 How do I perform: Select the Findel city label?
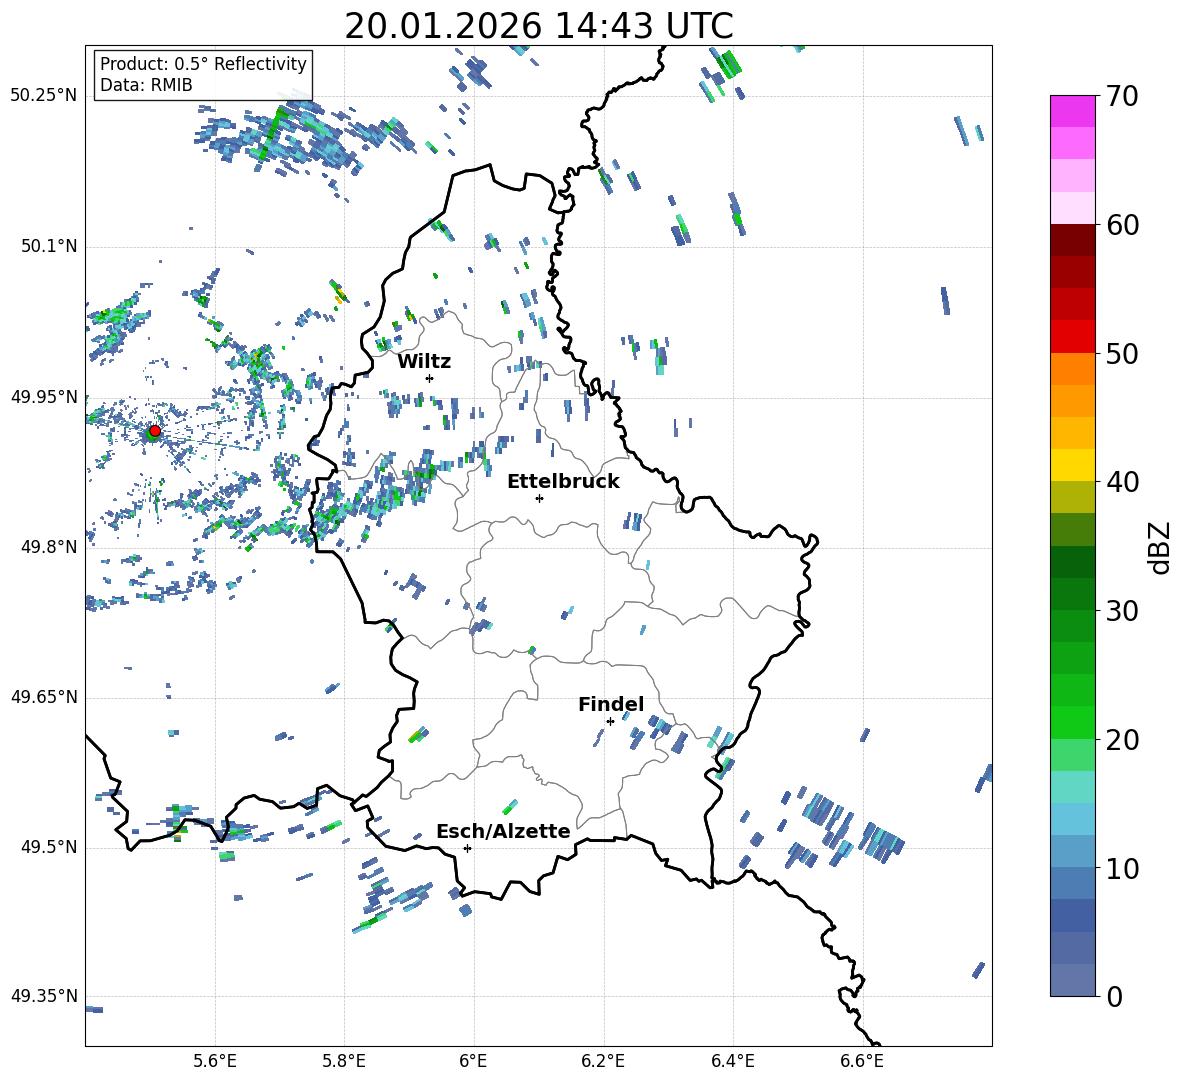click(611, 704)
